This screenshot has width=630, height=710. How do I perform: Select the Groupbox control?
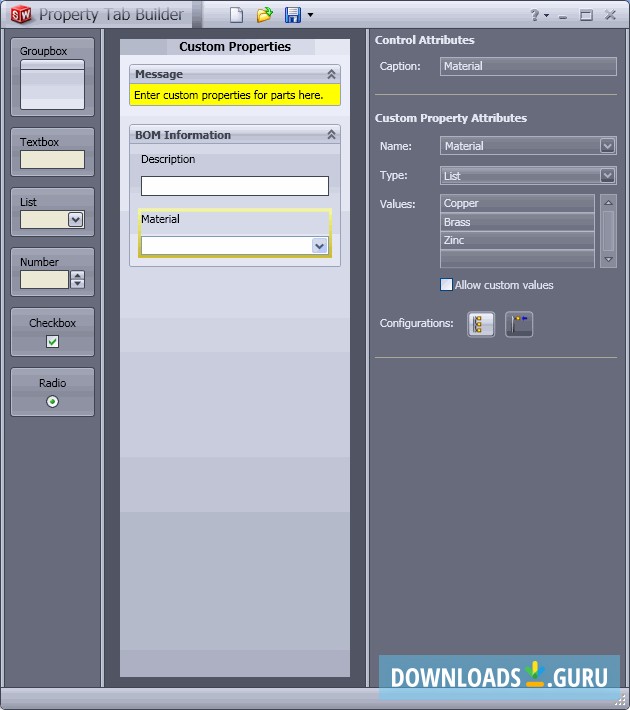[53, 77]
